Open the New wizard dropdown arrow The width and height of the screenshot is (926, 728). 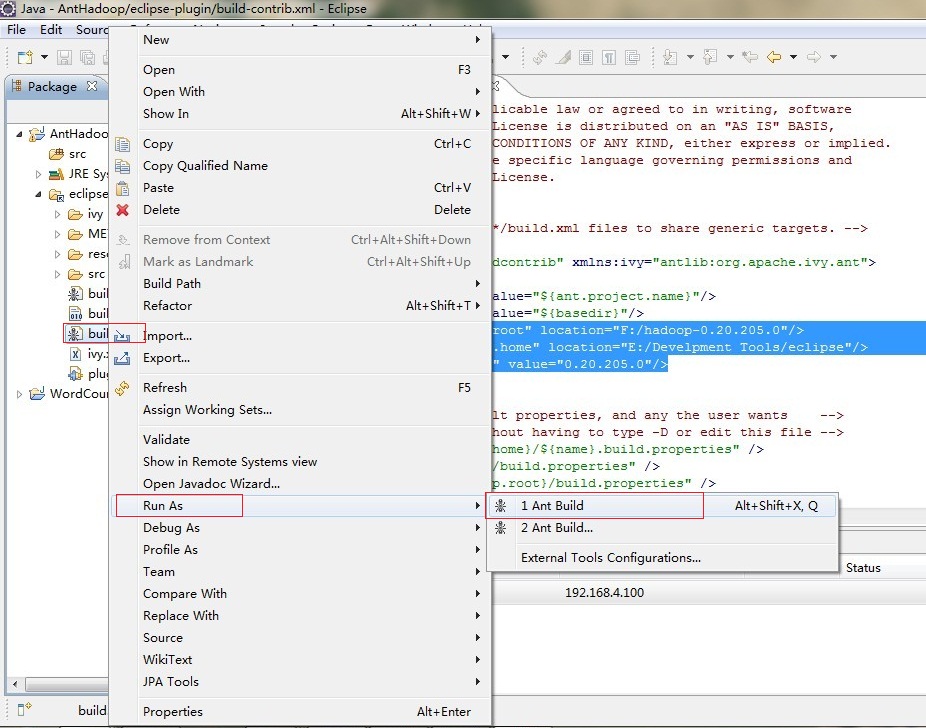click(44, 57)
